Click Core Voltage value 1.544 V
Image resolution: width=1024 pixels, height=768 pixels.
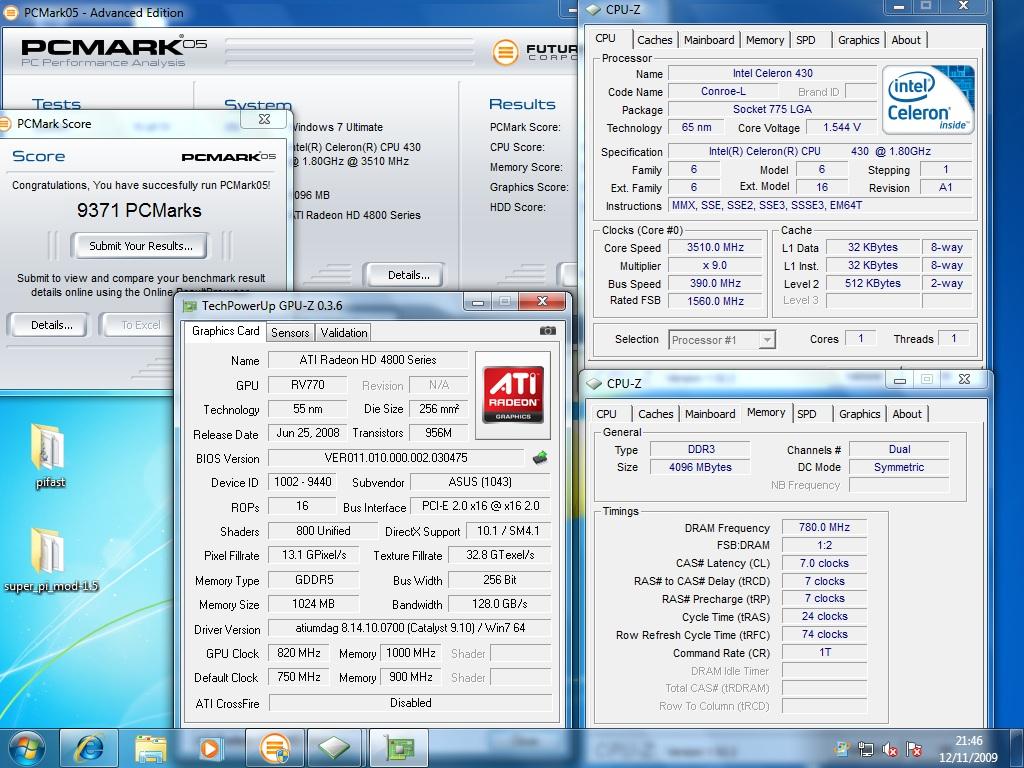tap(841, 127)
